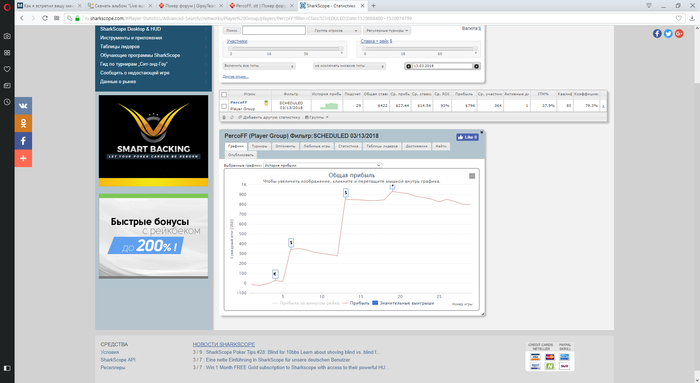This screenshot has height=383, width=700.
Task: Open more share options plus button
Action: 23,158
